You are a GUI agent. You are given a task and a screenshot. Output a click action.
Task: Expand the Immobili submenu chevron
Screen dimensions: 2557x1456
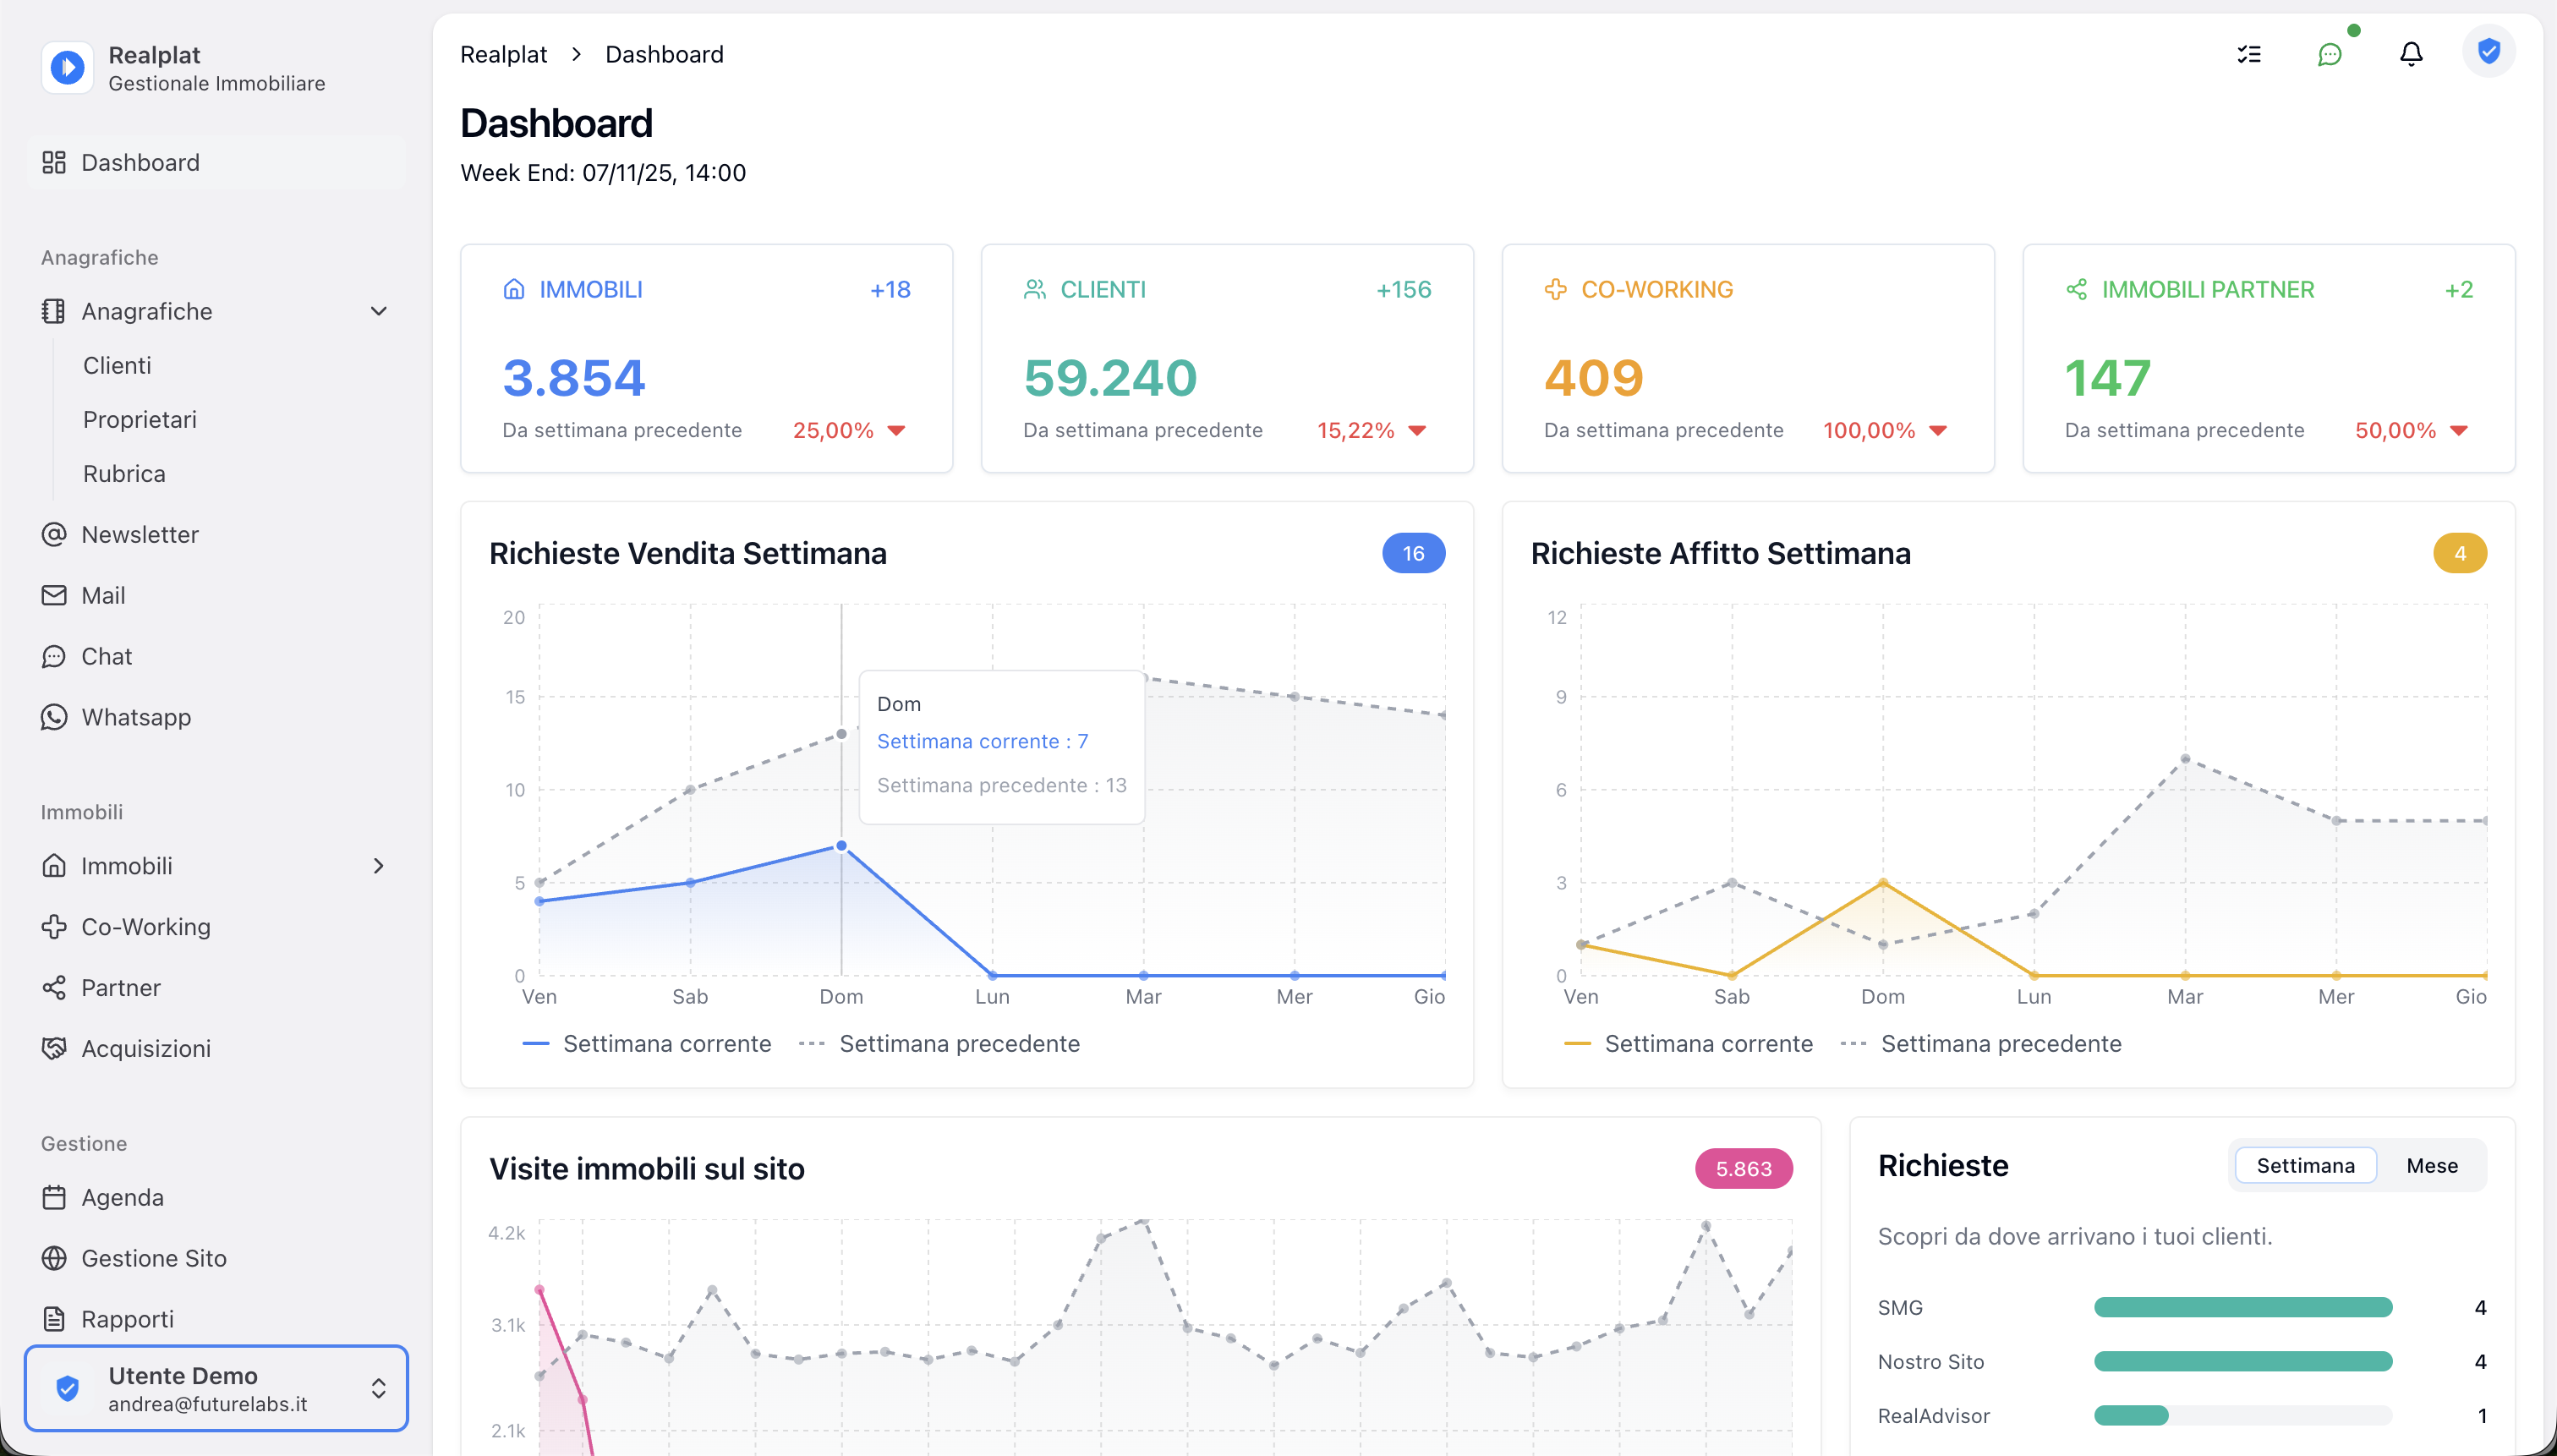[x=378, y=866]
